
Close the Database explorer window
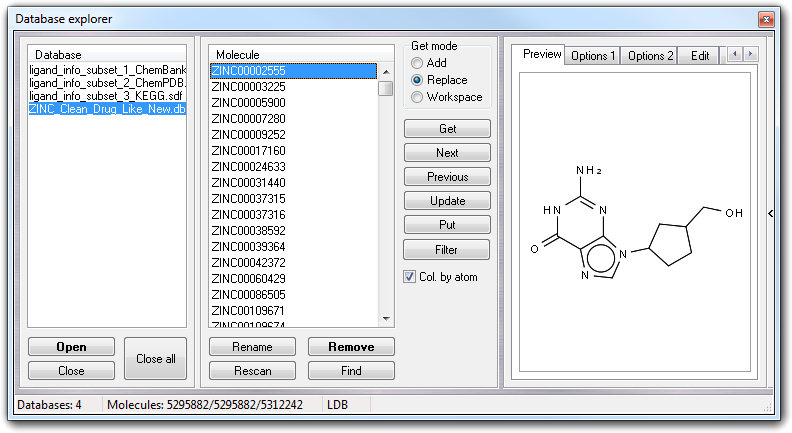(765, 19)
